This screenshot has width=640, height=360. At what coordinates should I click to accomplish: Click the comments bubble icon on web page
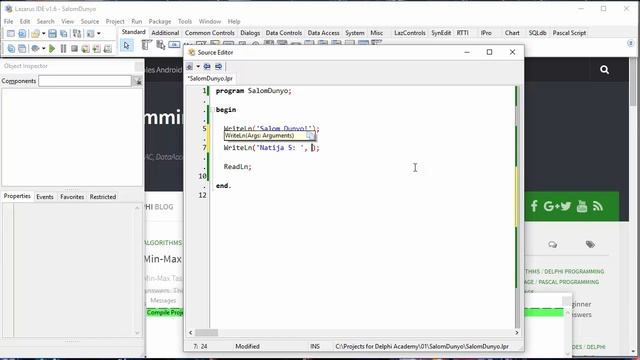553,244
